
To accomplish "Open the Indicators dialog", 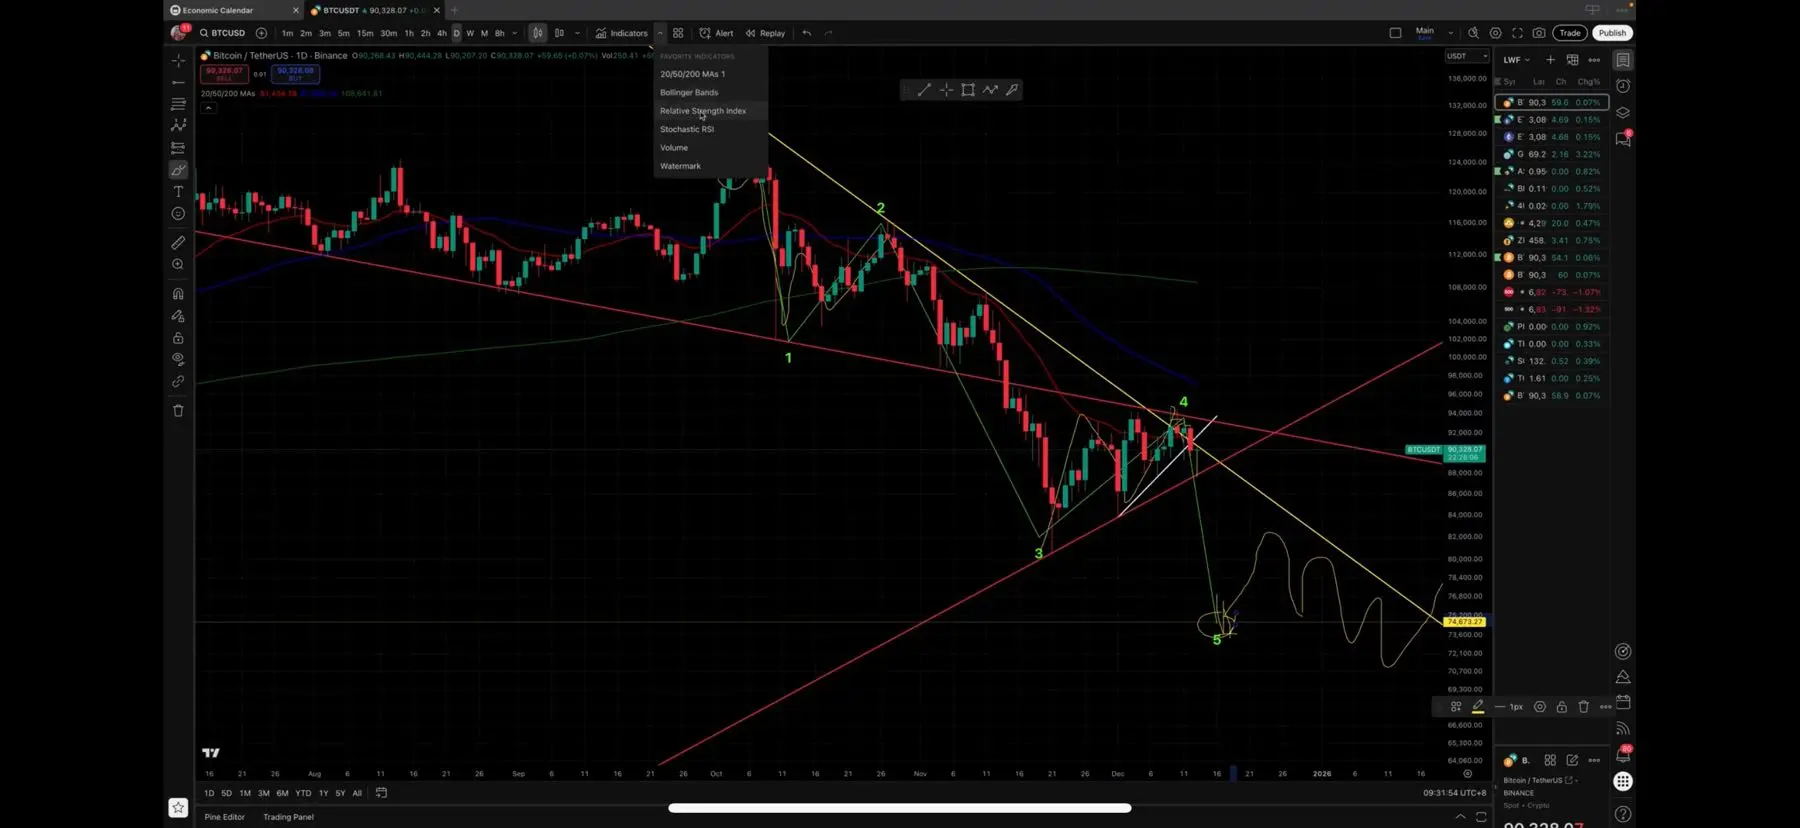I will point(621,33).
